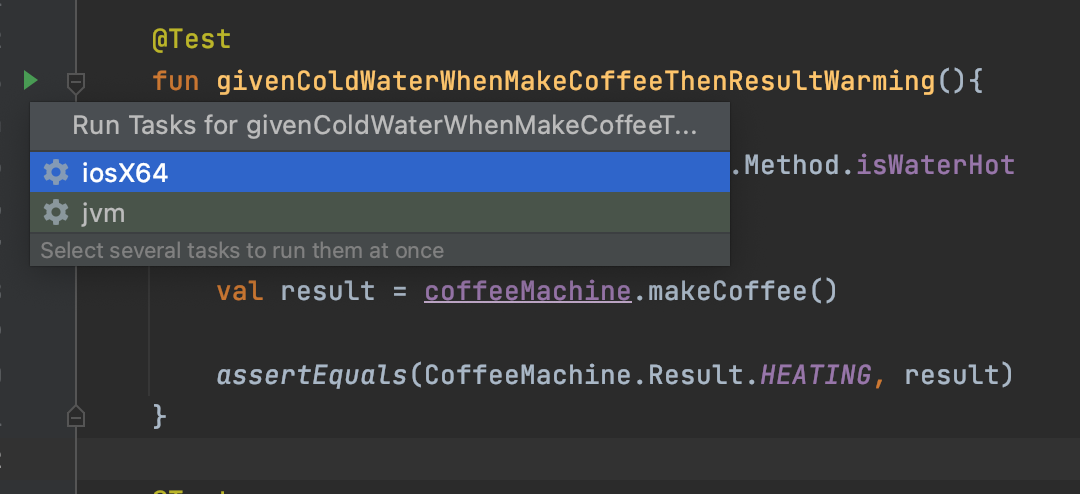
Task: Click the "Run Tasks for" popup header
Action: pos(384,126)
